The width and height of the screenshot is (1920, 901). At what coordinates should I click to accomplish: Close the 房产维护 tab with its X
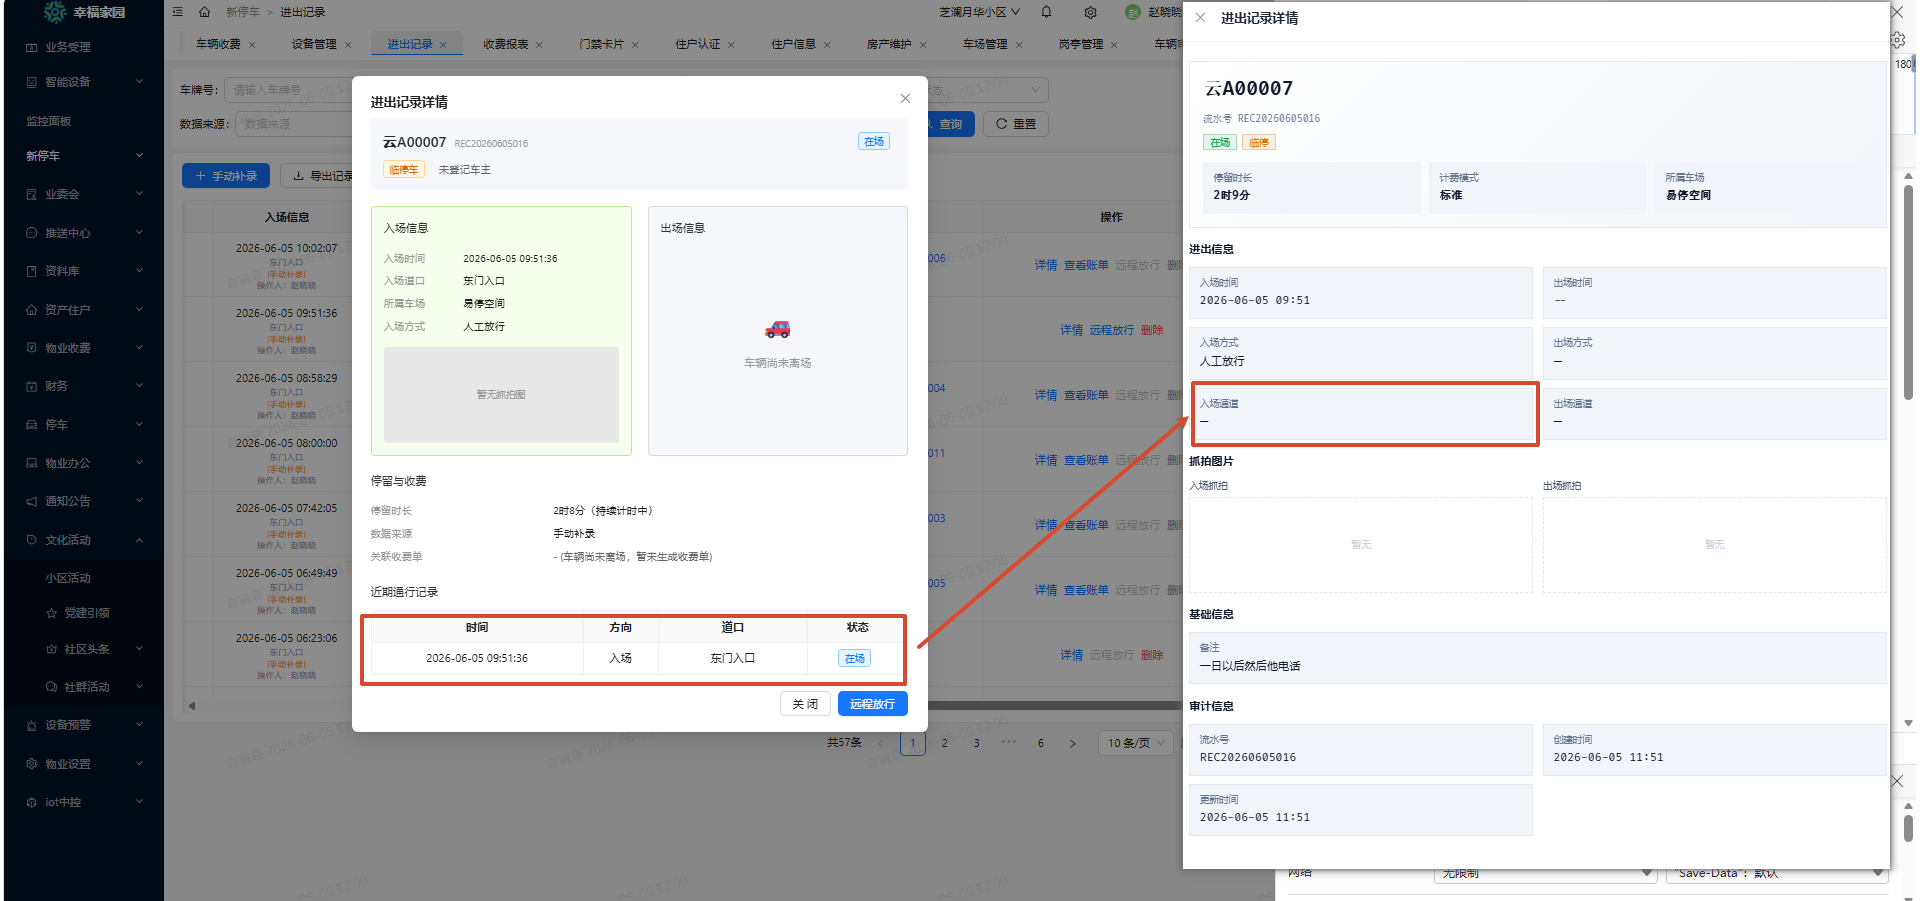923,44
